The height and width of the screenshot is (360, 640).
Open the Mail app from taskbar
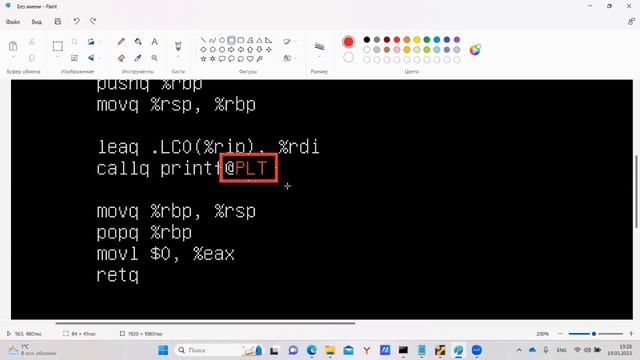point(348,350)
